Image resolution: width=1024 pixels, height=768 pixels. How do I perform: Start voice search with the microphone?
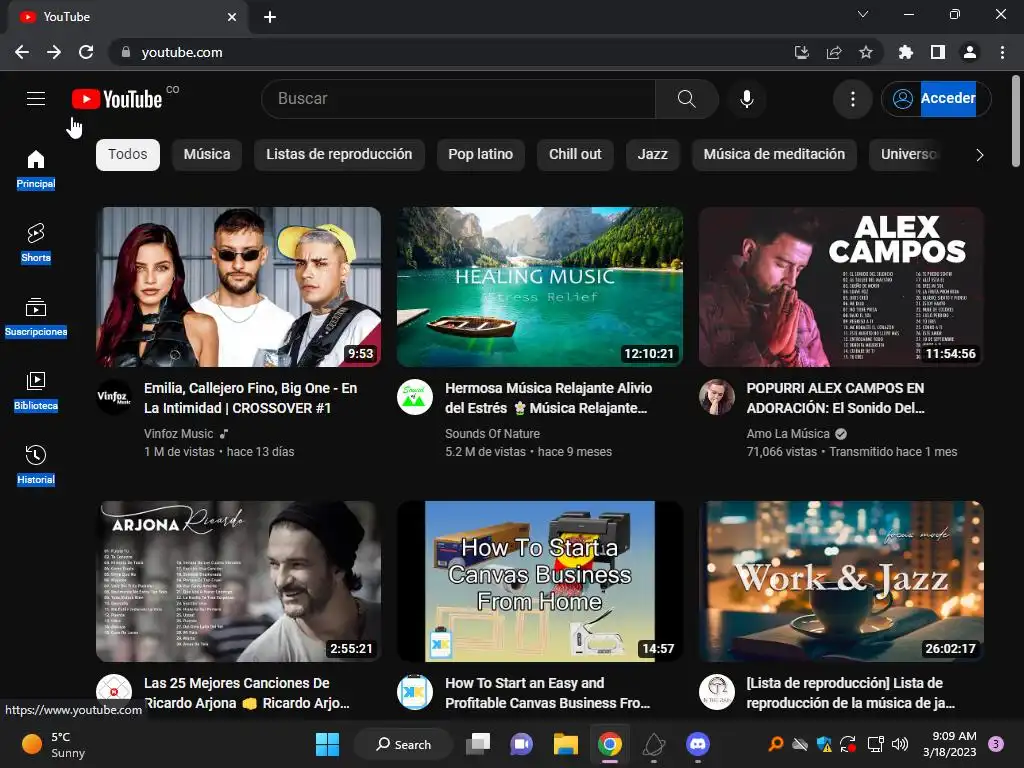point(746,99)
